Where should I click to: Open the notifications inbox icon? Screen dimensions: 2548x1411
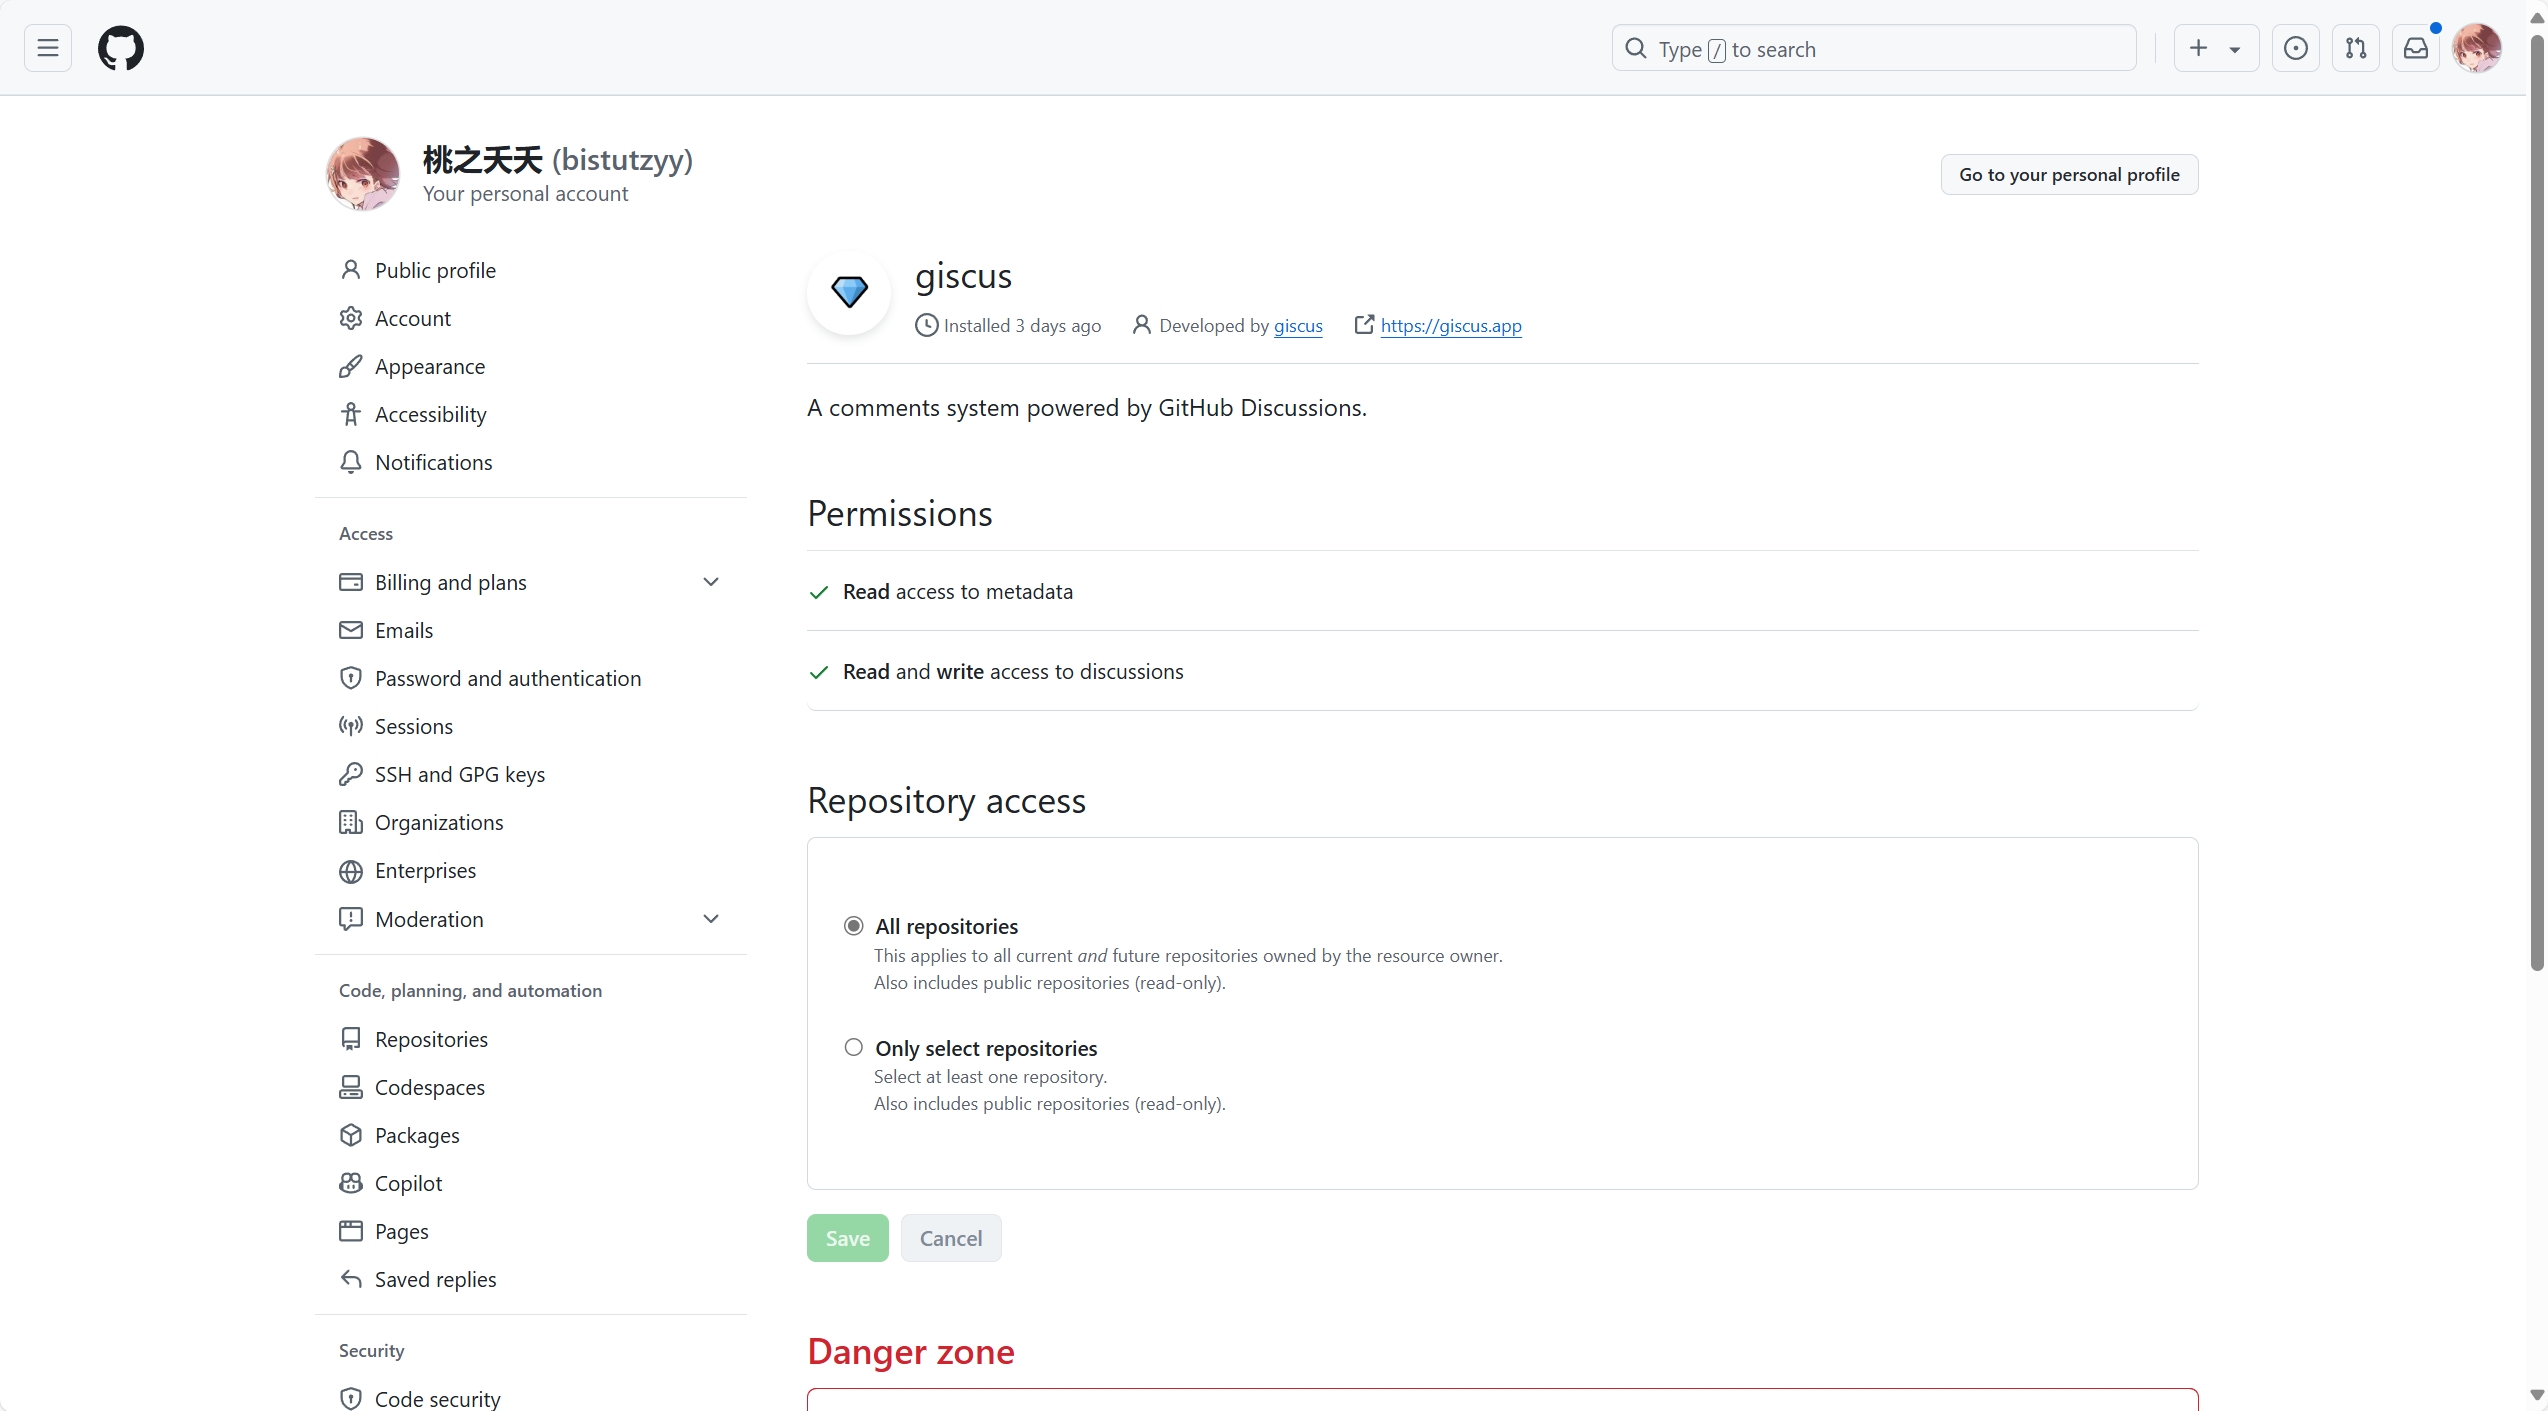(2416, 48)
